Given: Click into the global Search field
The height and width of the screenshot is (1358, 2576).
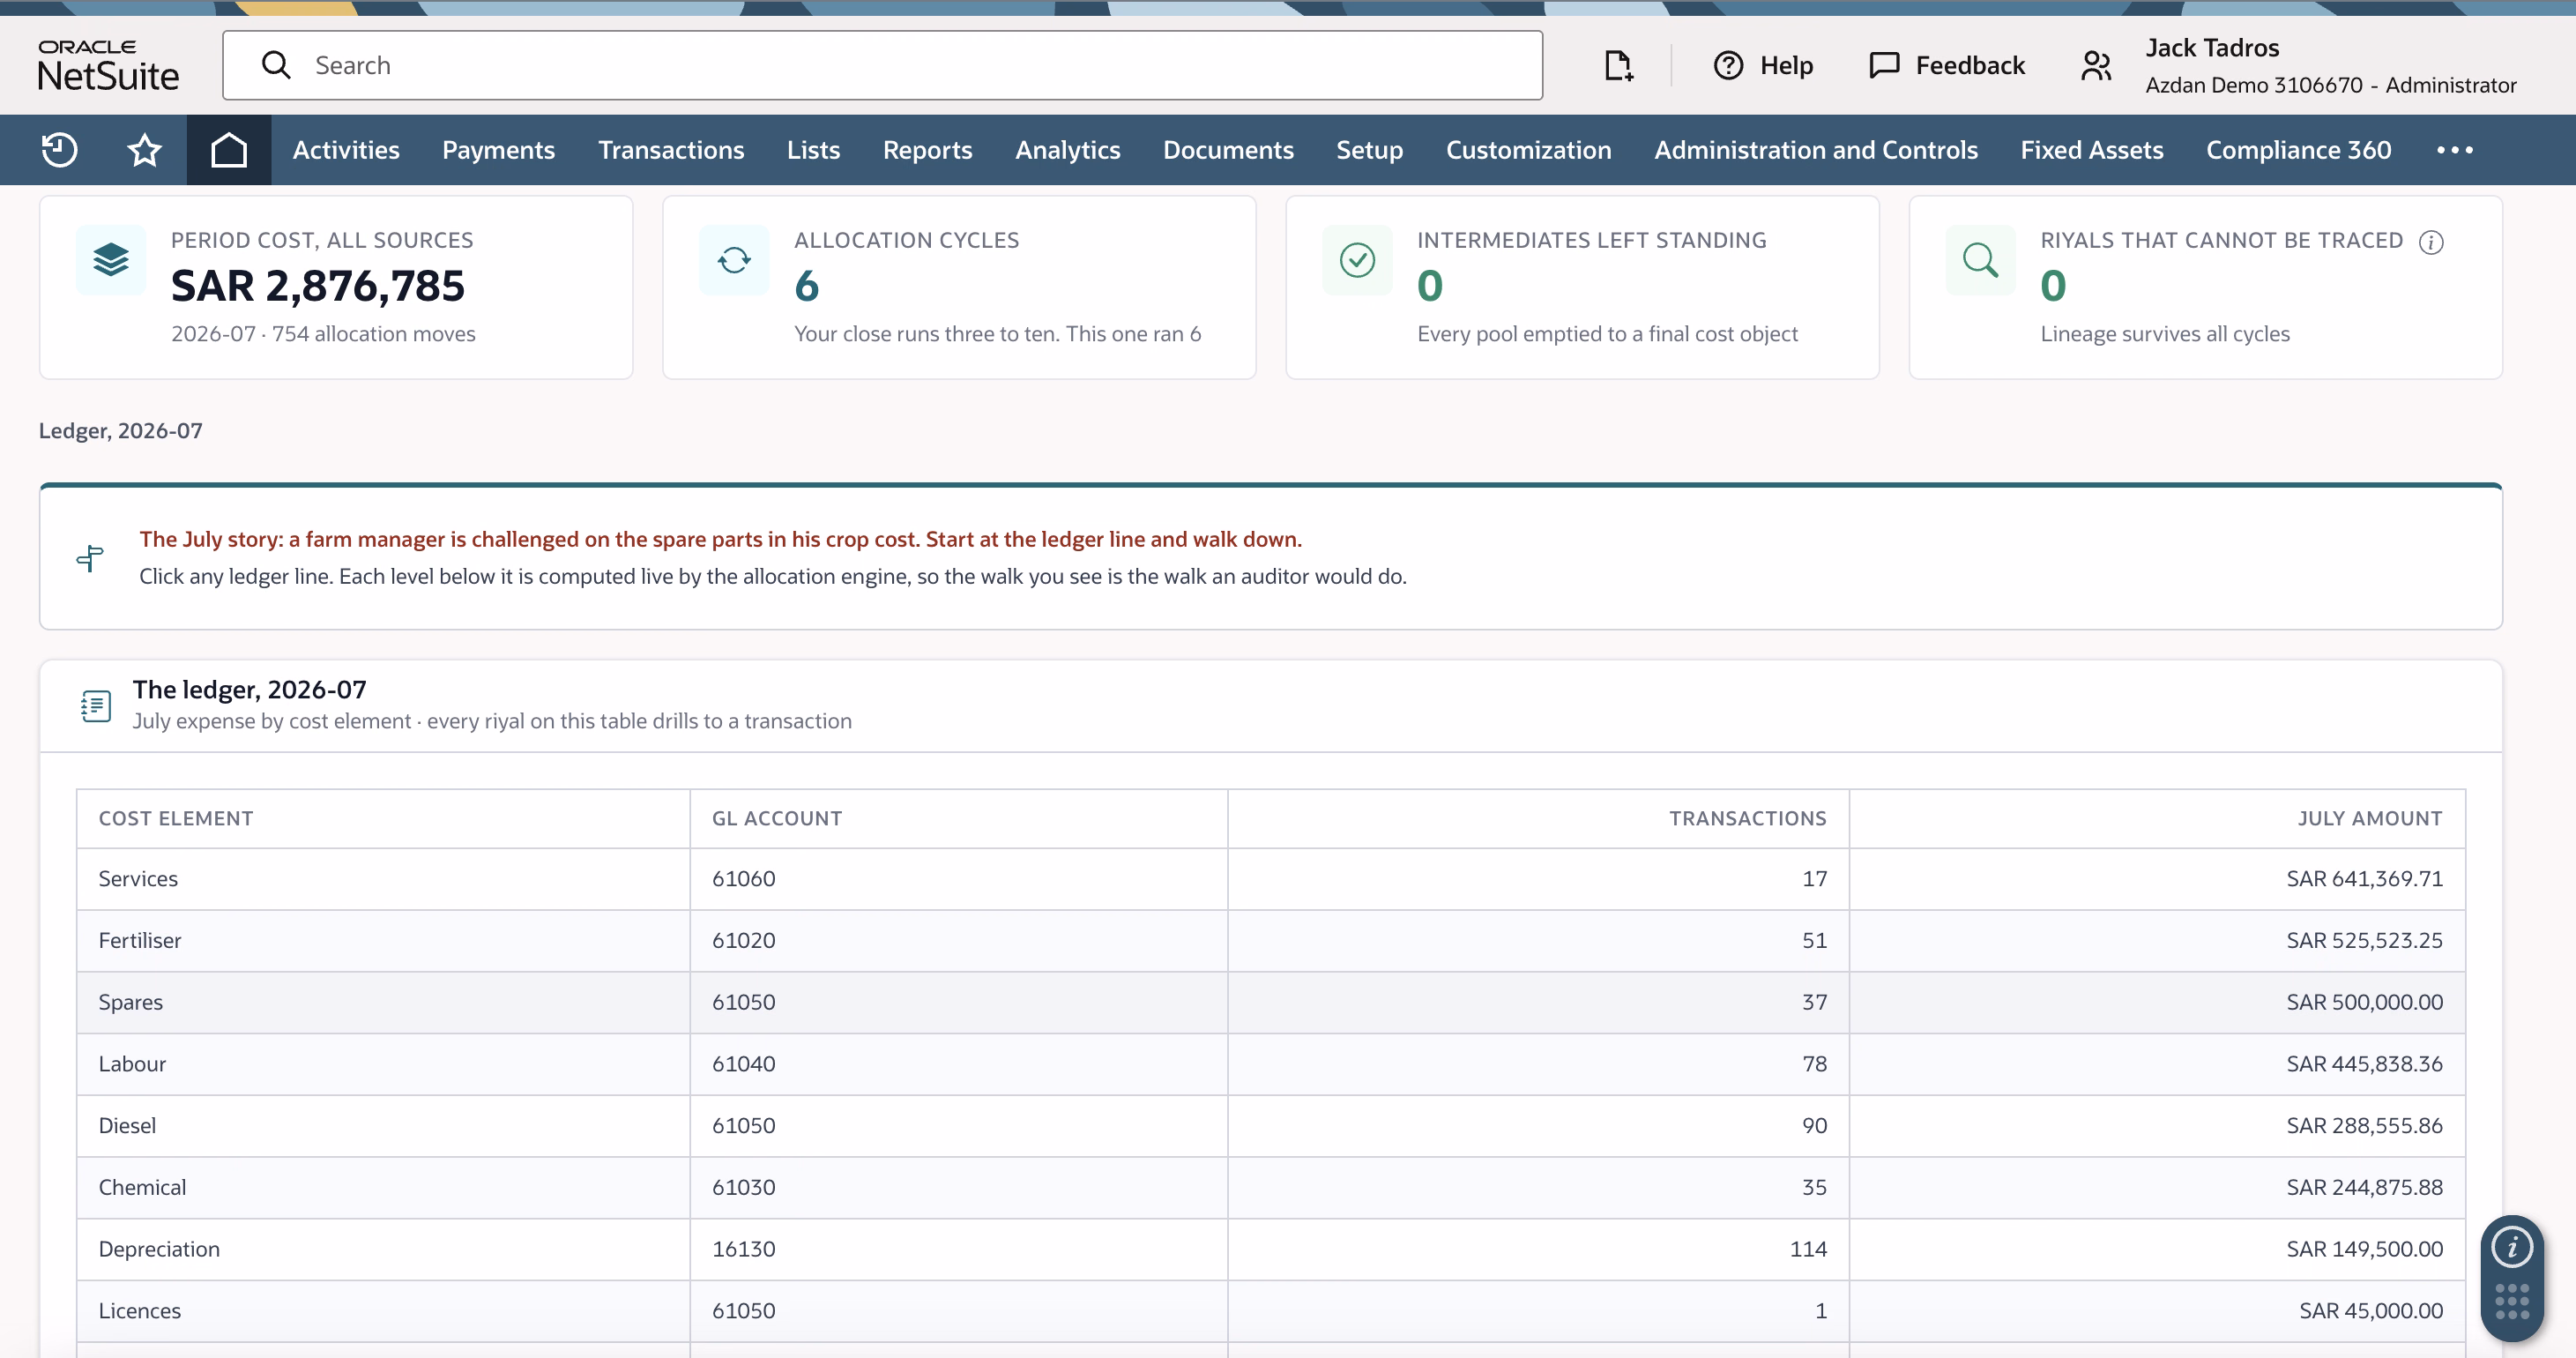Looking at the screenshot, I should (x=882, y=66).
